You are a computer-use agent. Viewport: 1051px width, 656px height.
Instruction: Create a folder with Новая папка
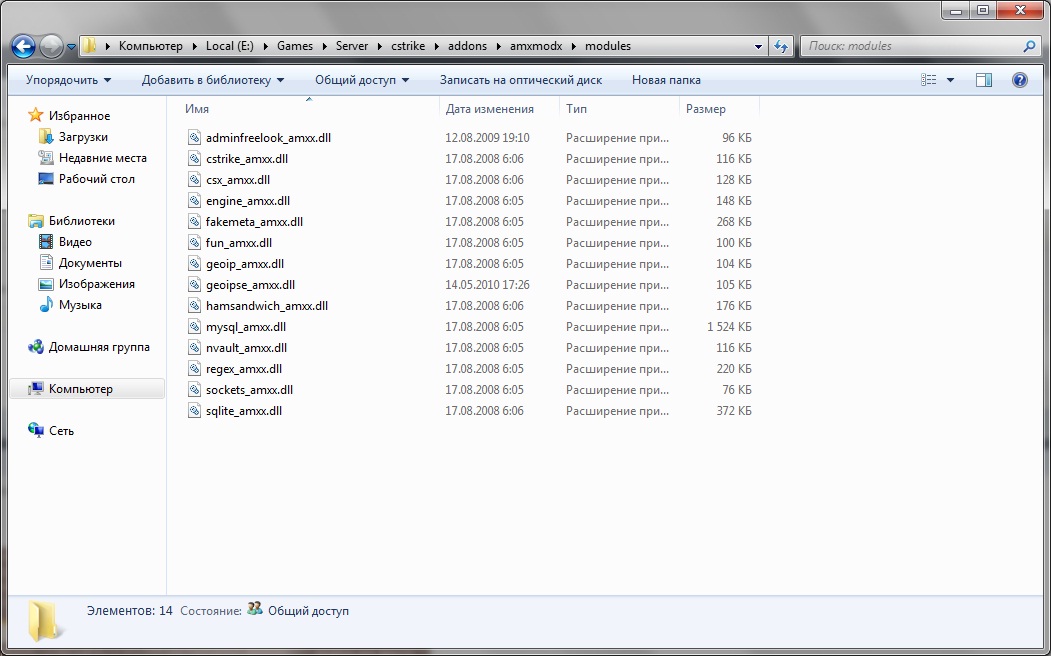tap(666, 80)
